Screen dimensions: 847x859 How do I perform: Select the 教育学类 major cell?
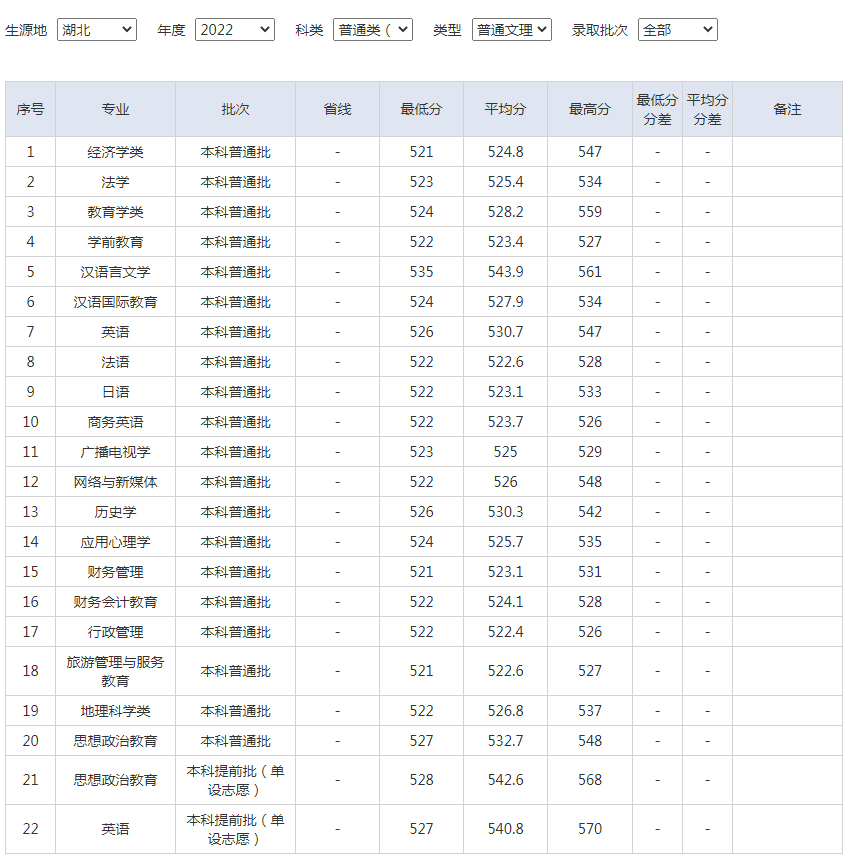[115, 212]
